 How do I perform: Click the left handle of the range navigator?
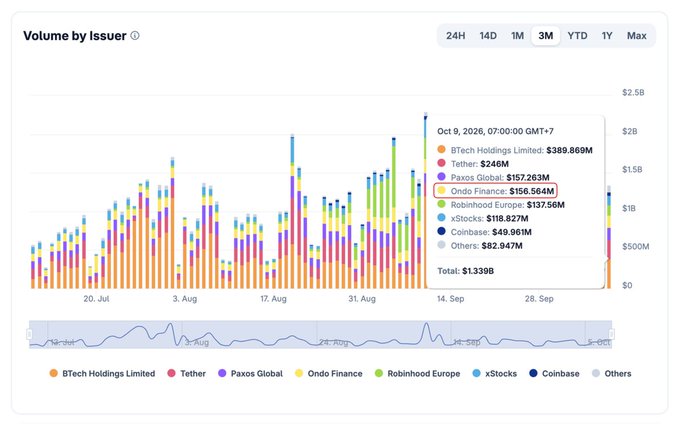click(29, 334)
